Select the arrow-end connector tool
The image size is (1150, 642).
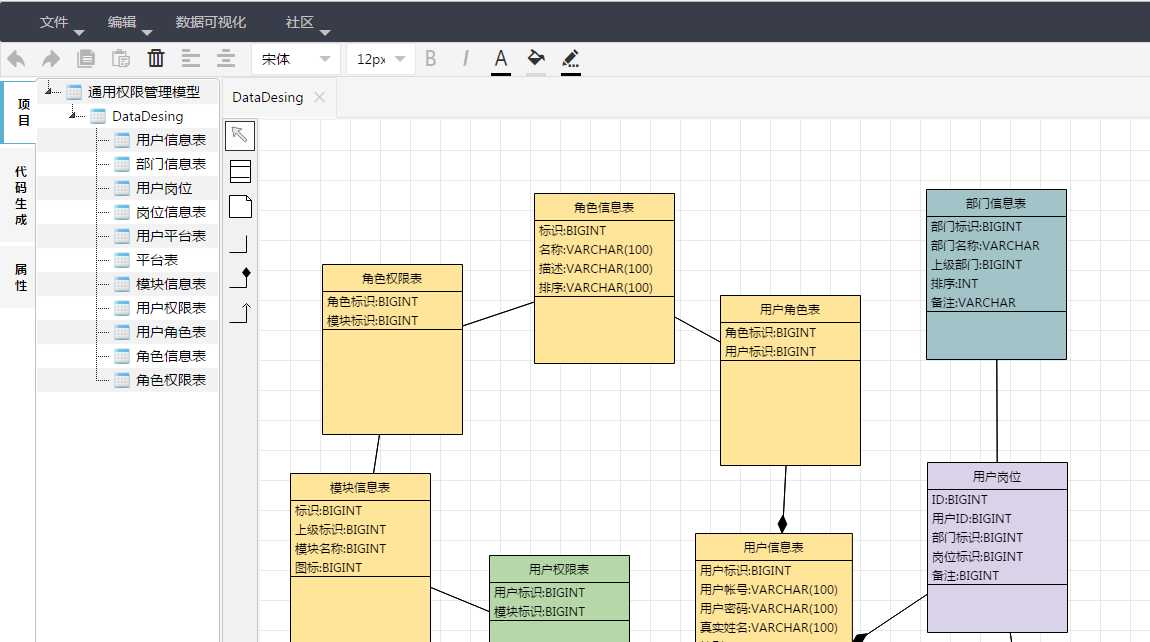point(240,313)
